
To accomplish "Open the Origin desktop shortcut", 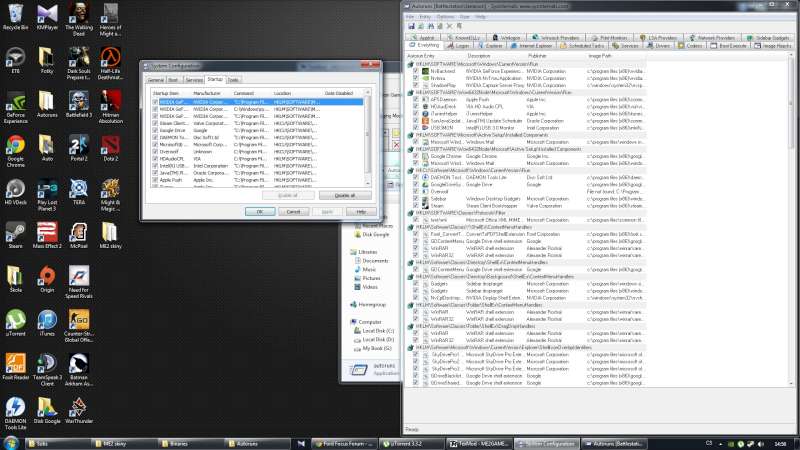I will [x=46, y=275].
